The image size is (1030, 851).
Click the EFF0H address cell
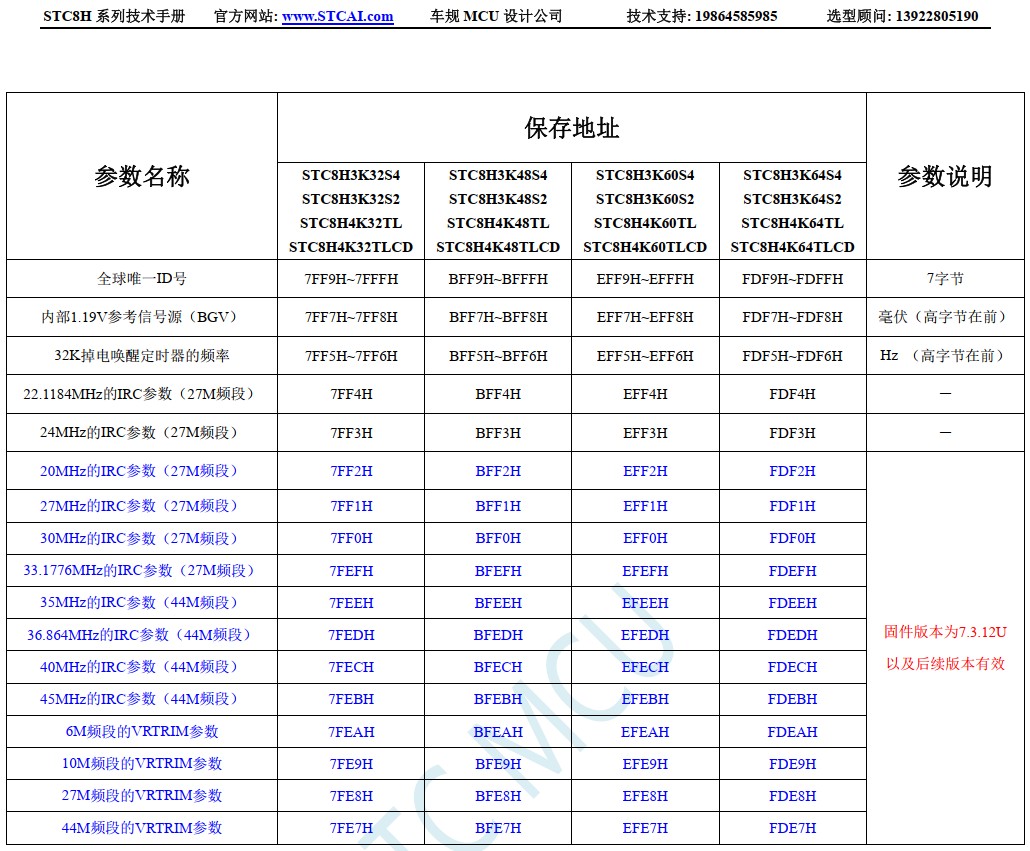(x=645, y=538)
